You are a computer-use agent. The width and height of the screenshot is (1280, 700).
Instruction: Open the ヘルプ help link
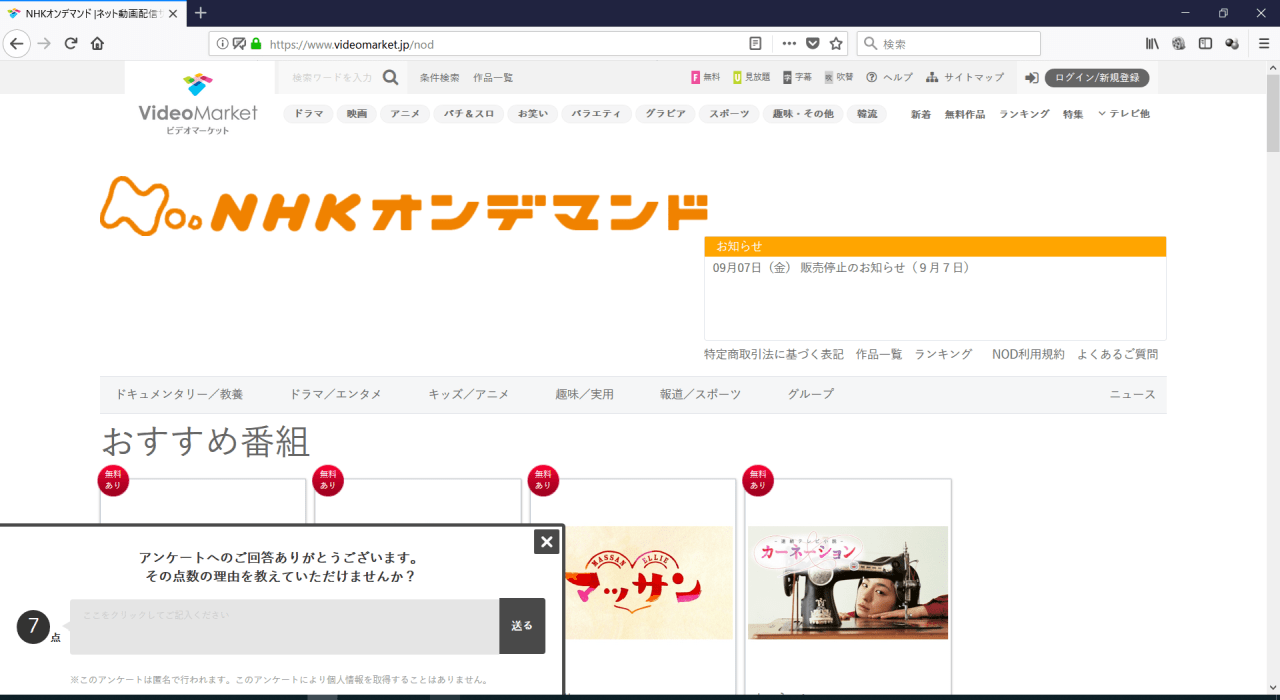pyautogui.click(x=889, y=78)
